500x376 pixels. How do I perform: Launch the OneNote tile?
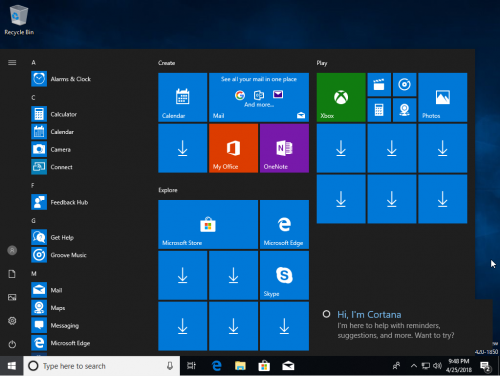point(284,148)
